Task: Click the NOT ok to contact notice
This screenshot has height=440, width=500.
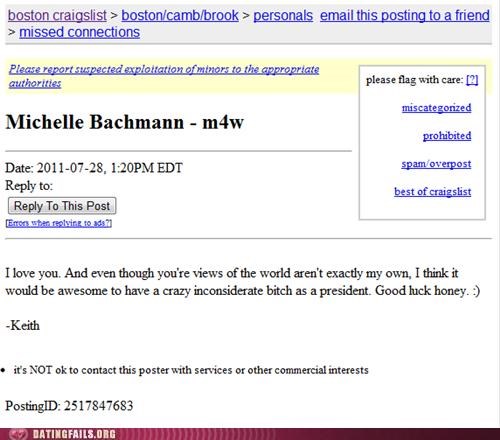Action: click(x=191, y=370)
